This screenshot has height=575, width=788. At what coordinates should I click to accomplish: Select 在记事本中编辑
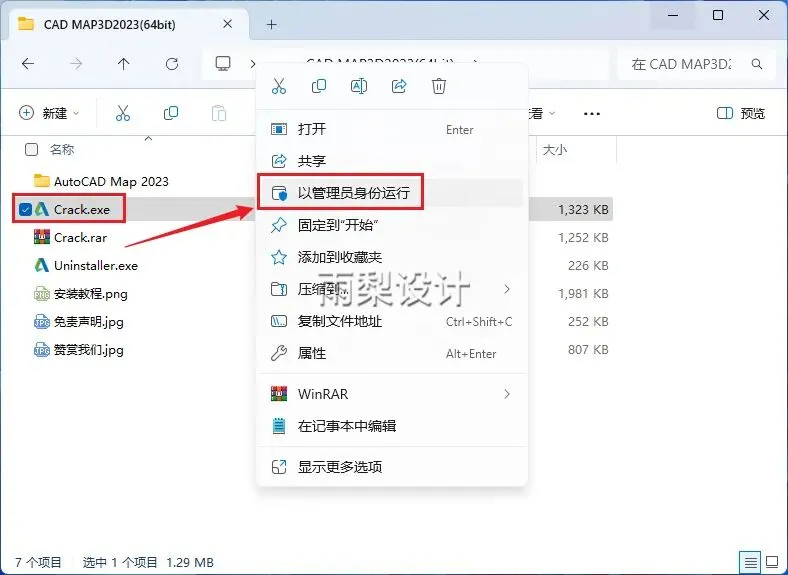click(x=392, y=426)
